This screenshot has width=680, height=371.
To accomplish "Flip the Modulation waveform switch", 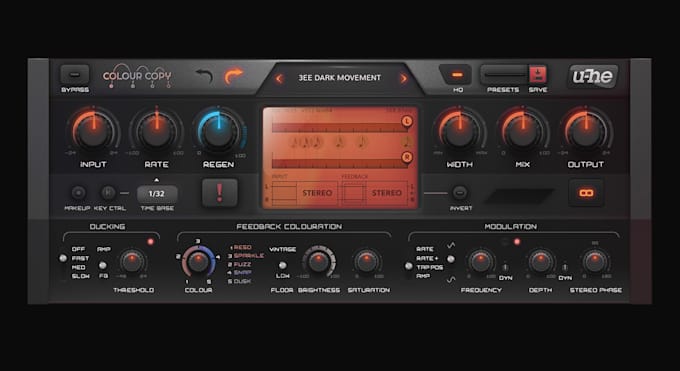I will click(x=451, y=259).
